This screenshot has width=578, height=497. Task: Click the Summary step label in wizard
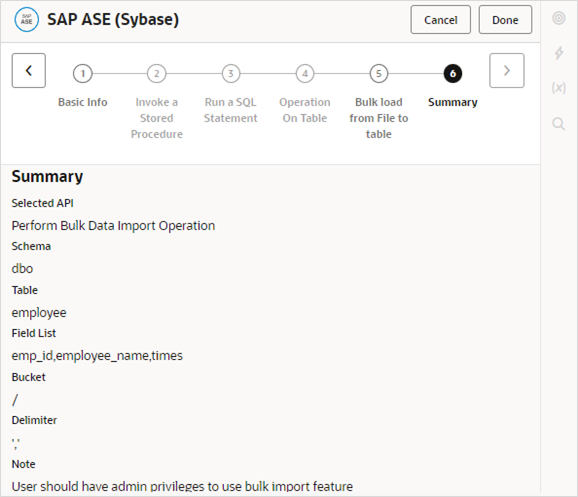pyautogui.click(x=453, y=102)
